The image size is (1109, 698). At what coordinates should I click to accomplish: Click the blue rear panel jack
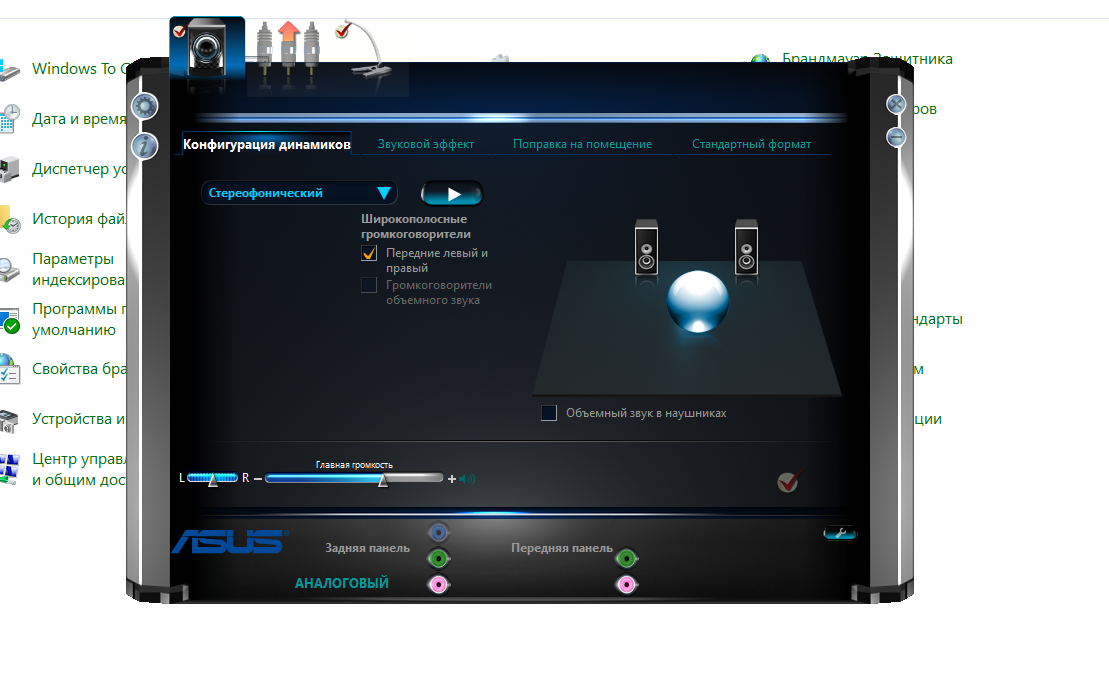(x=439, y=533)
